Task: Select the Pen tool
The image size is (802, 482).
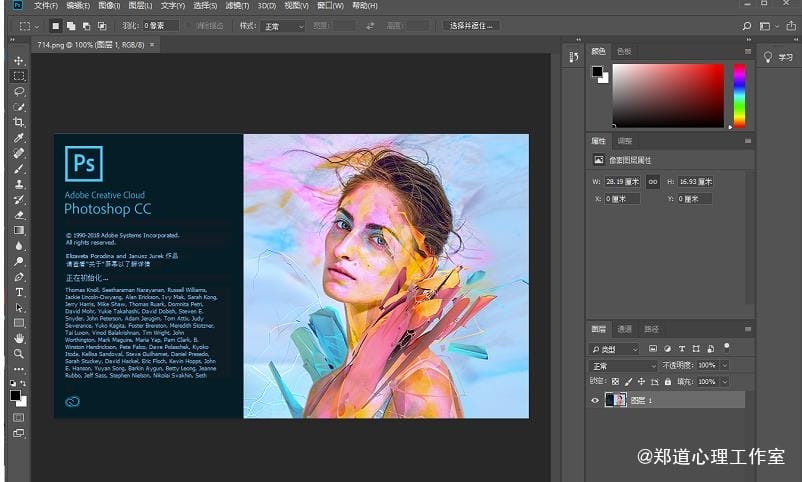Action: coord(19,277)
